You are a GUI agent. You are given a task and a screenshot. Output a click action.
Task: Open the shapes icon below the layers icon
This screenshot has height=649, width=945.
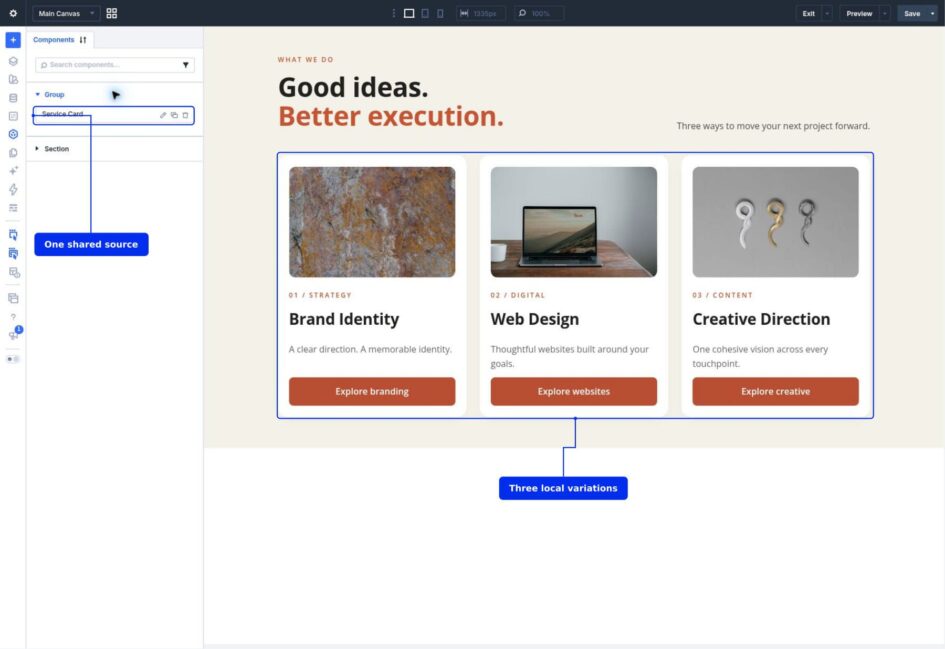tap(13, 80)
